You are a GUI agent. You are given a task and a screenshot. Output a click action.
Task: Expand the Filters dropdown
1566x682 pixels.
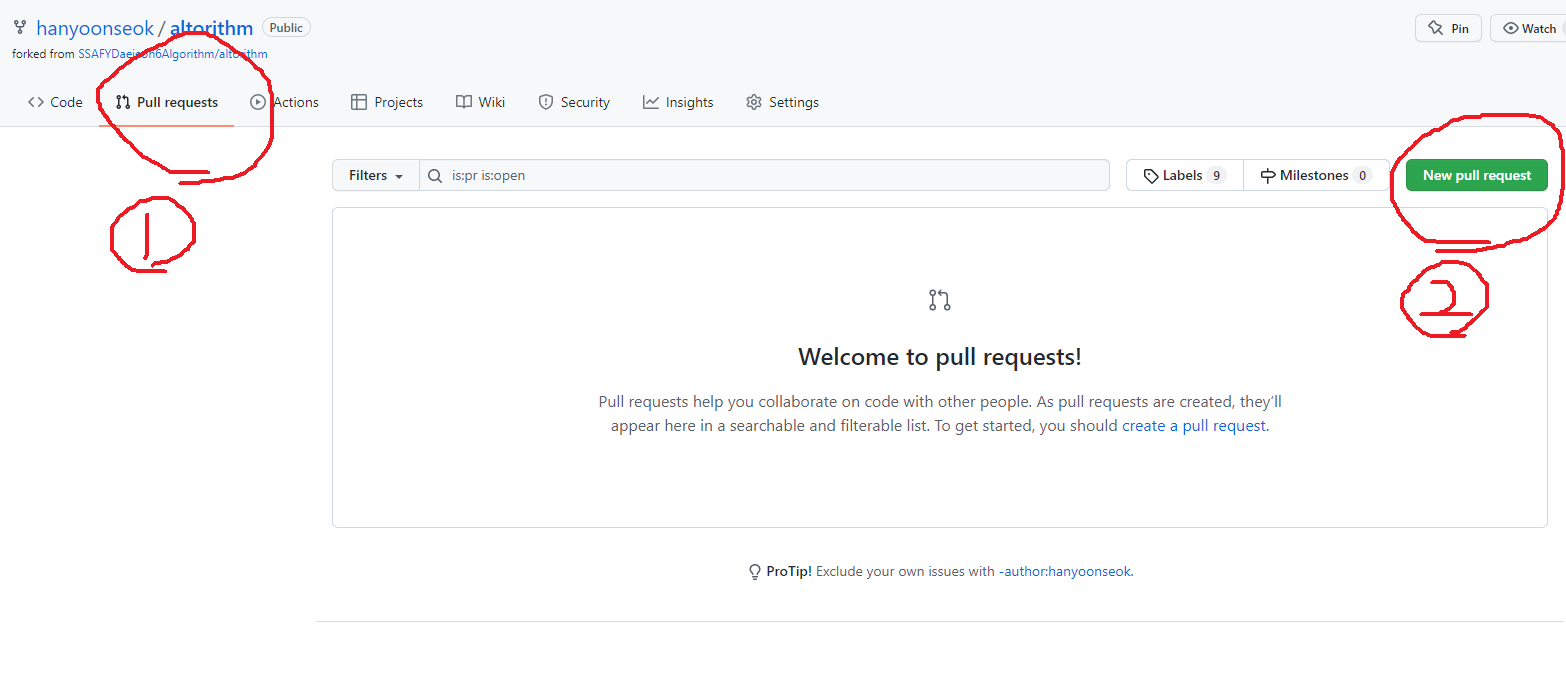click(x=376, y=175)
